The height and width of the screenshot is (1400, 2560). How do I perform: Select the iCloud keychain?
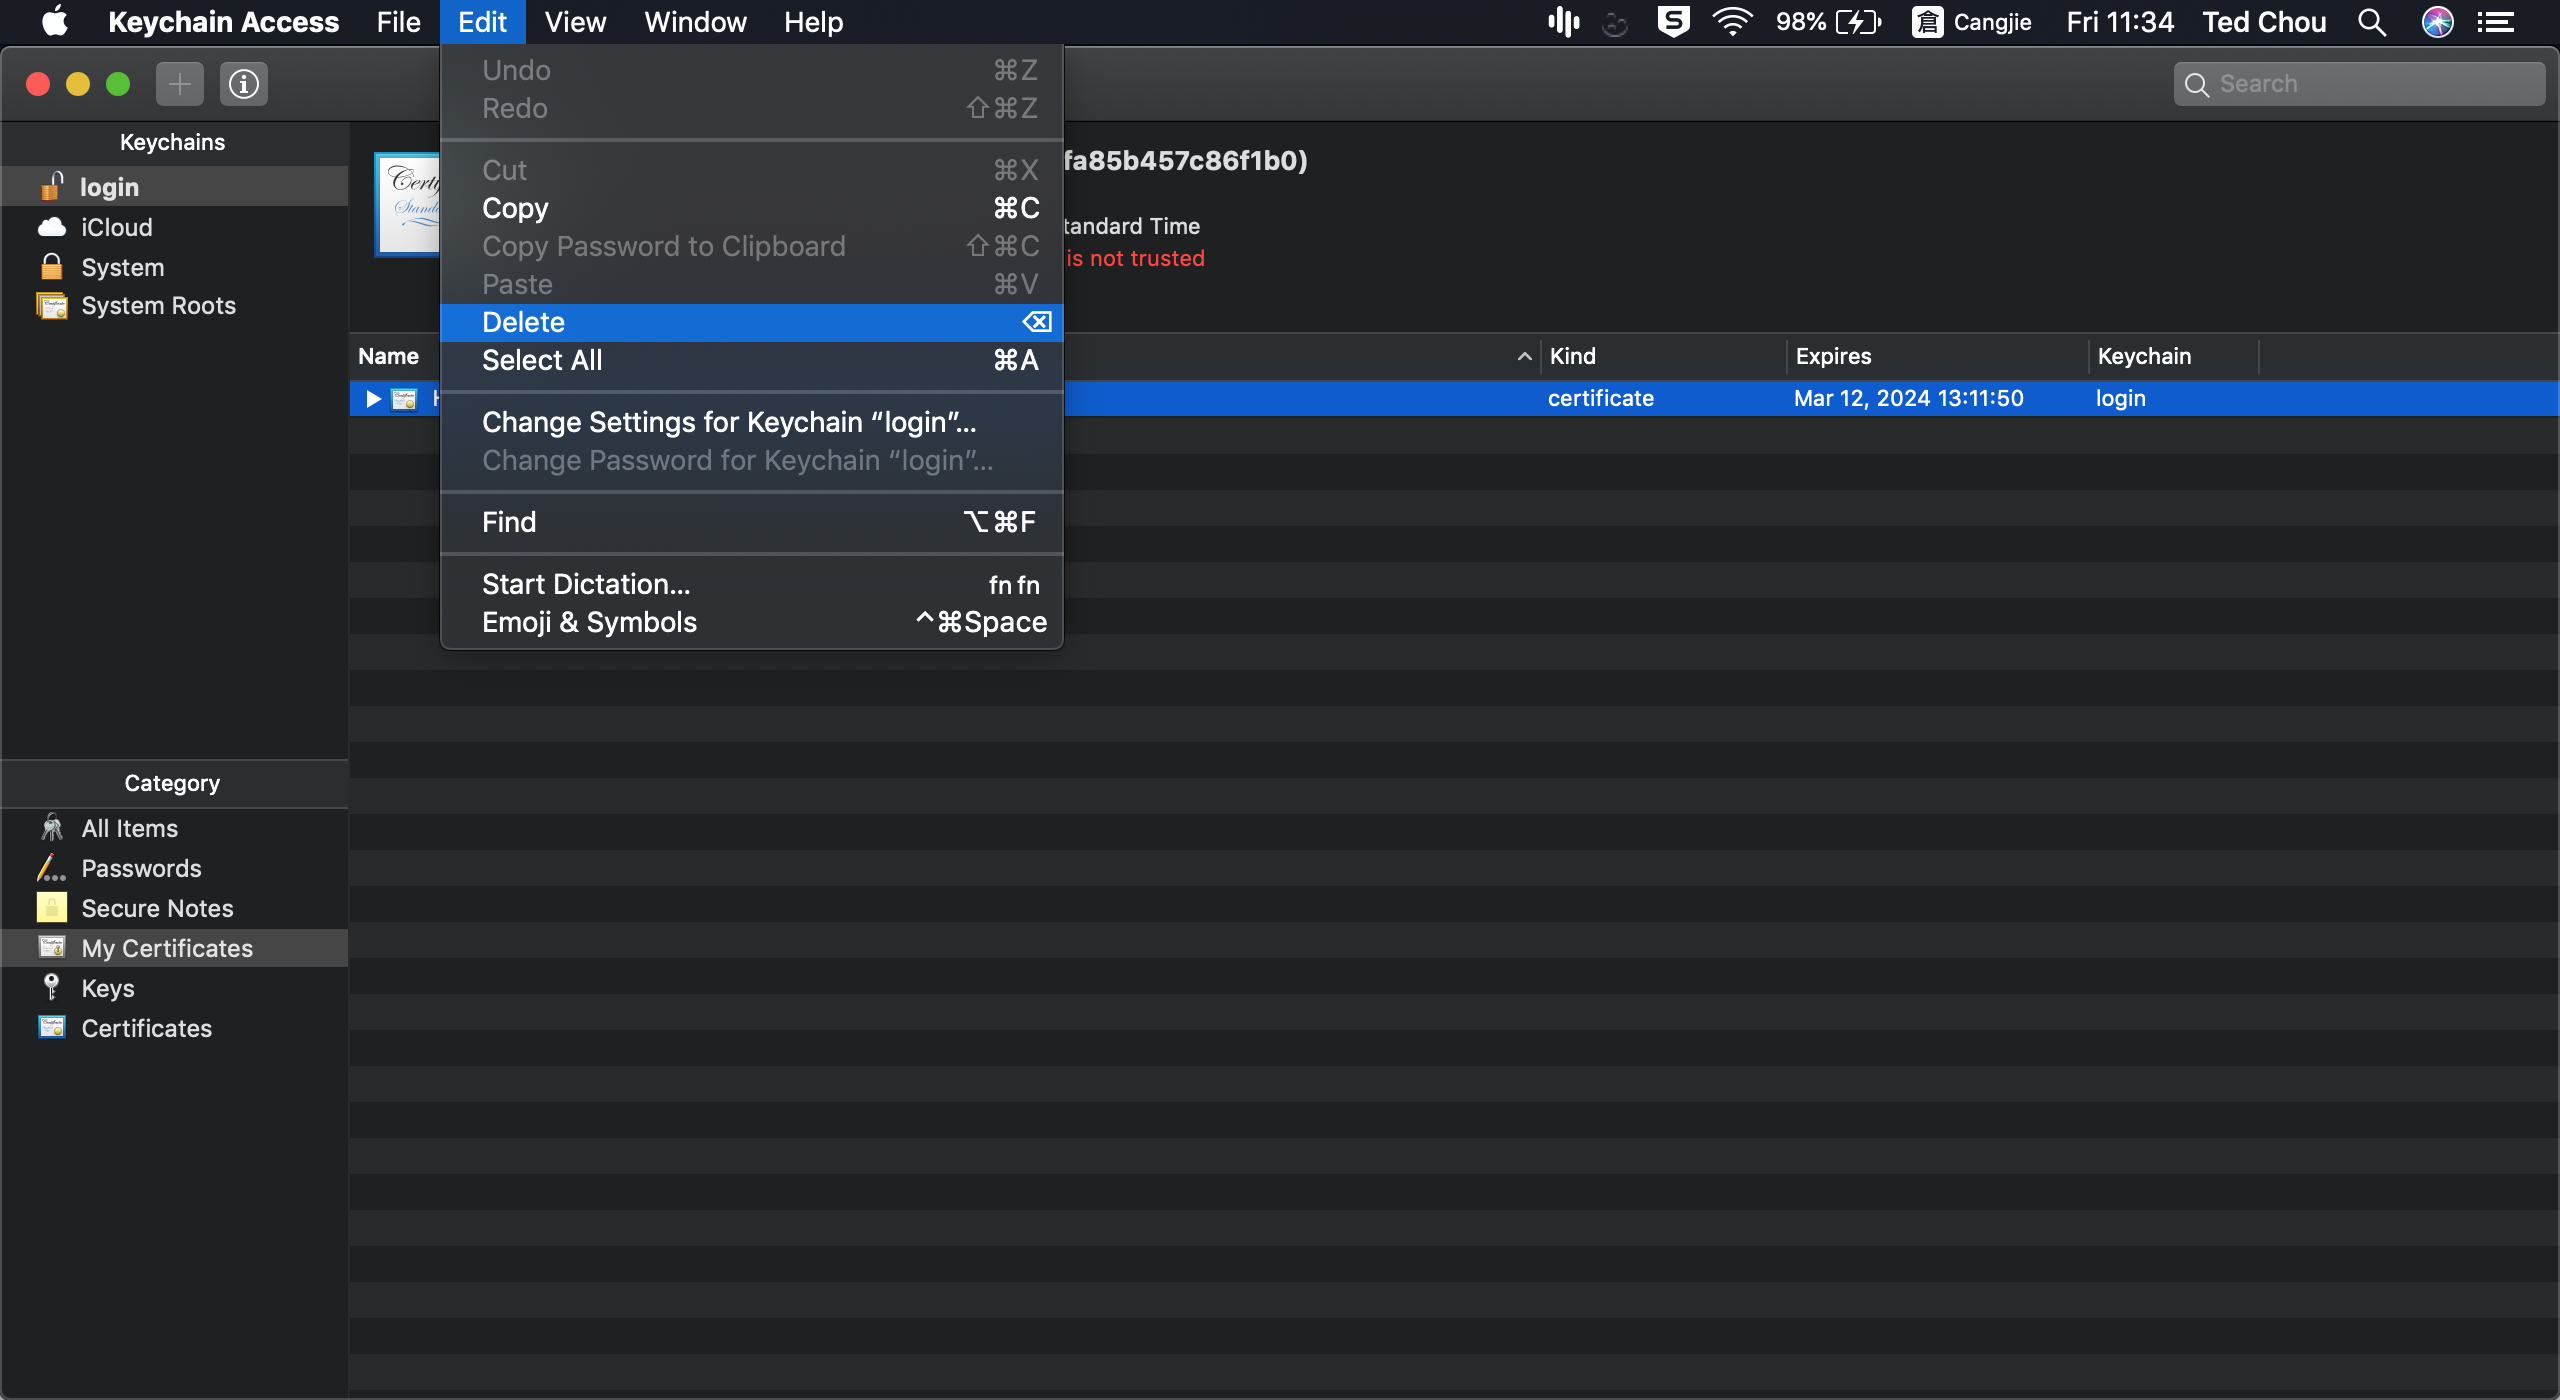[175, 227]
